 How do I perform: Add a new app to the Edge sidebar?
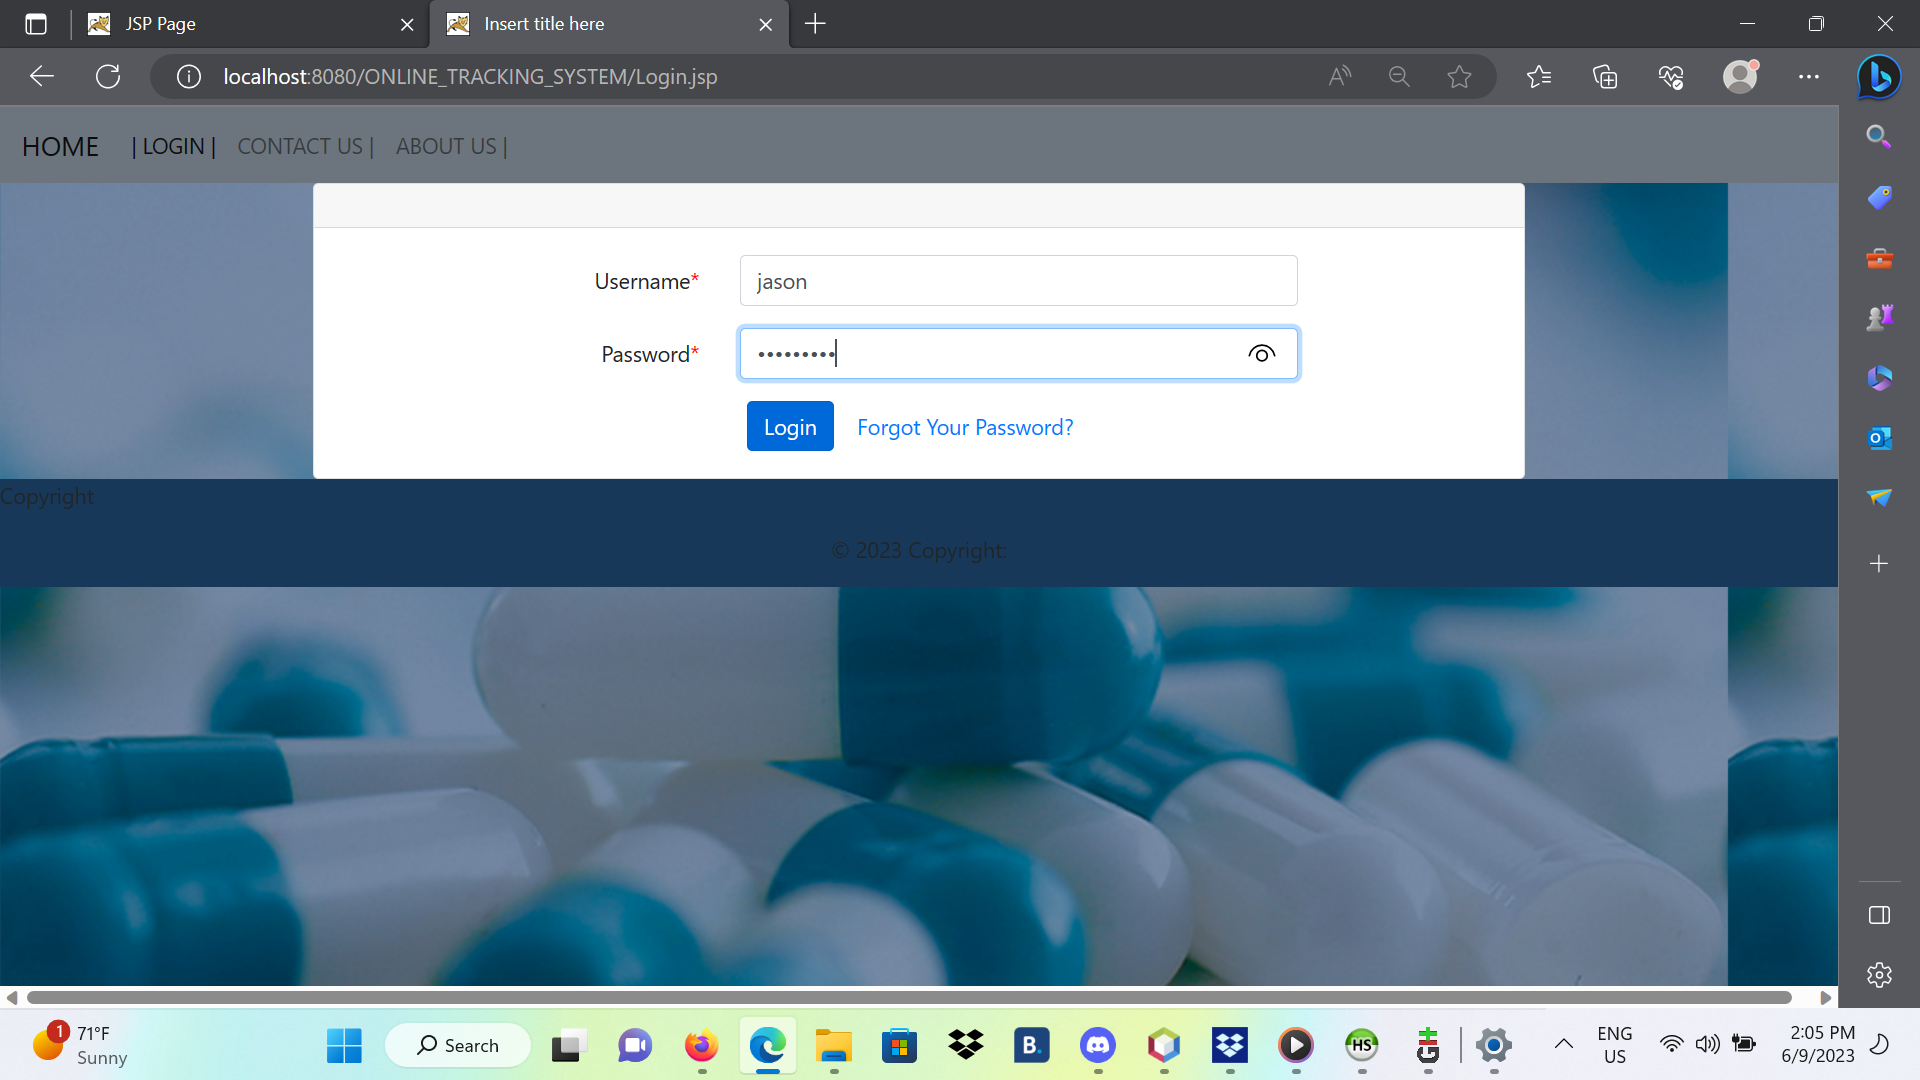click(x=1878, y=563)
